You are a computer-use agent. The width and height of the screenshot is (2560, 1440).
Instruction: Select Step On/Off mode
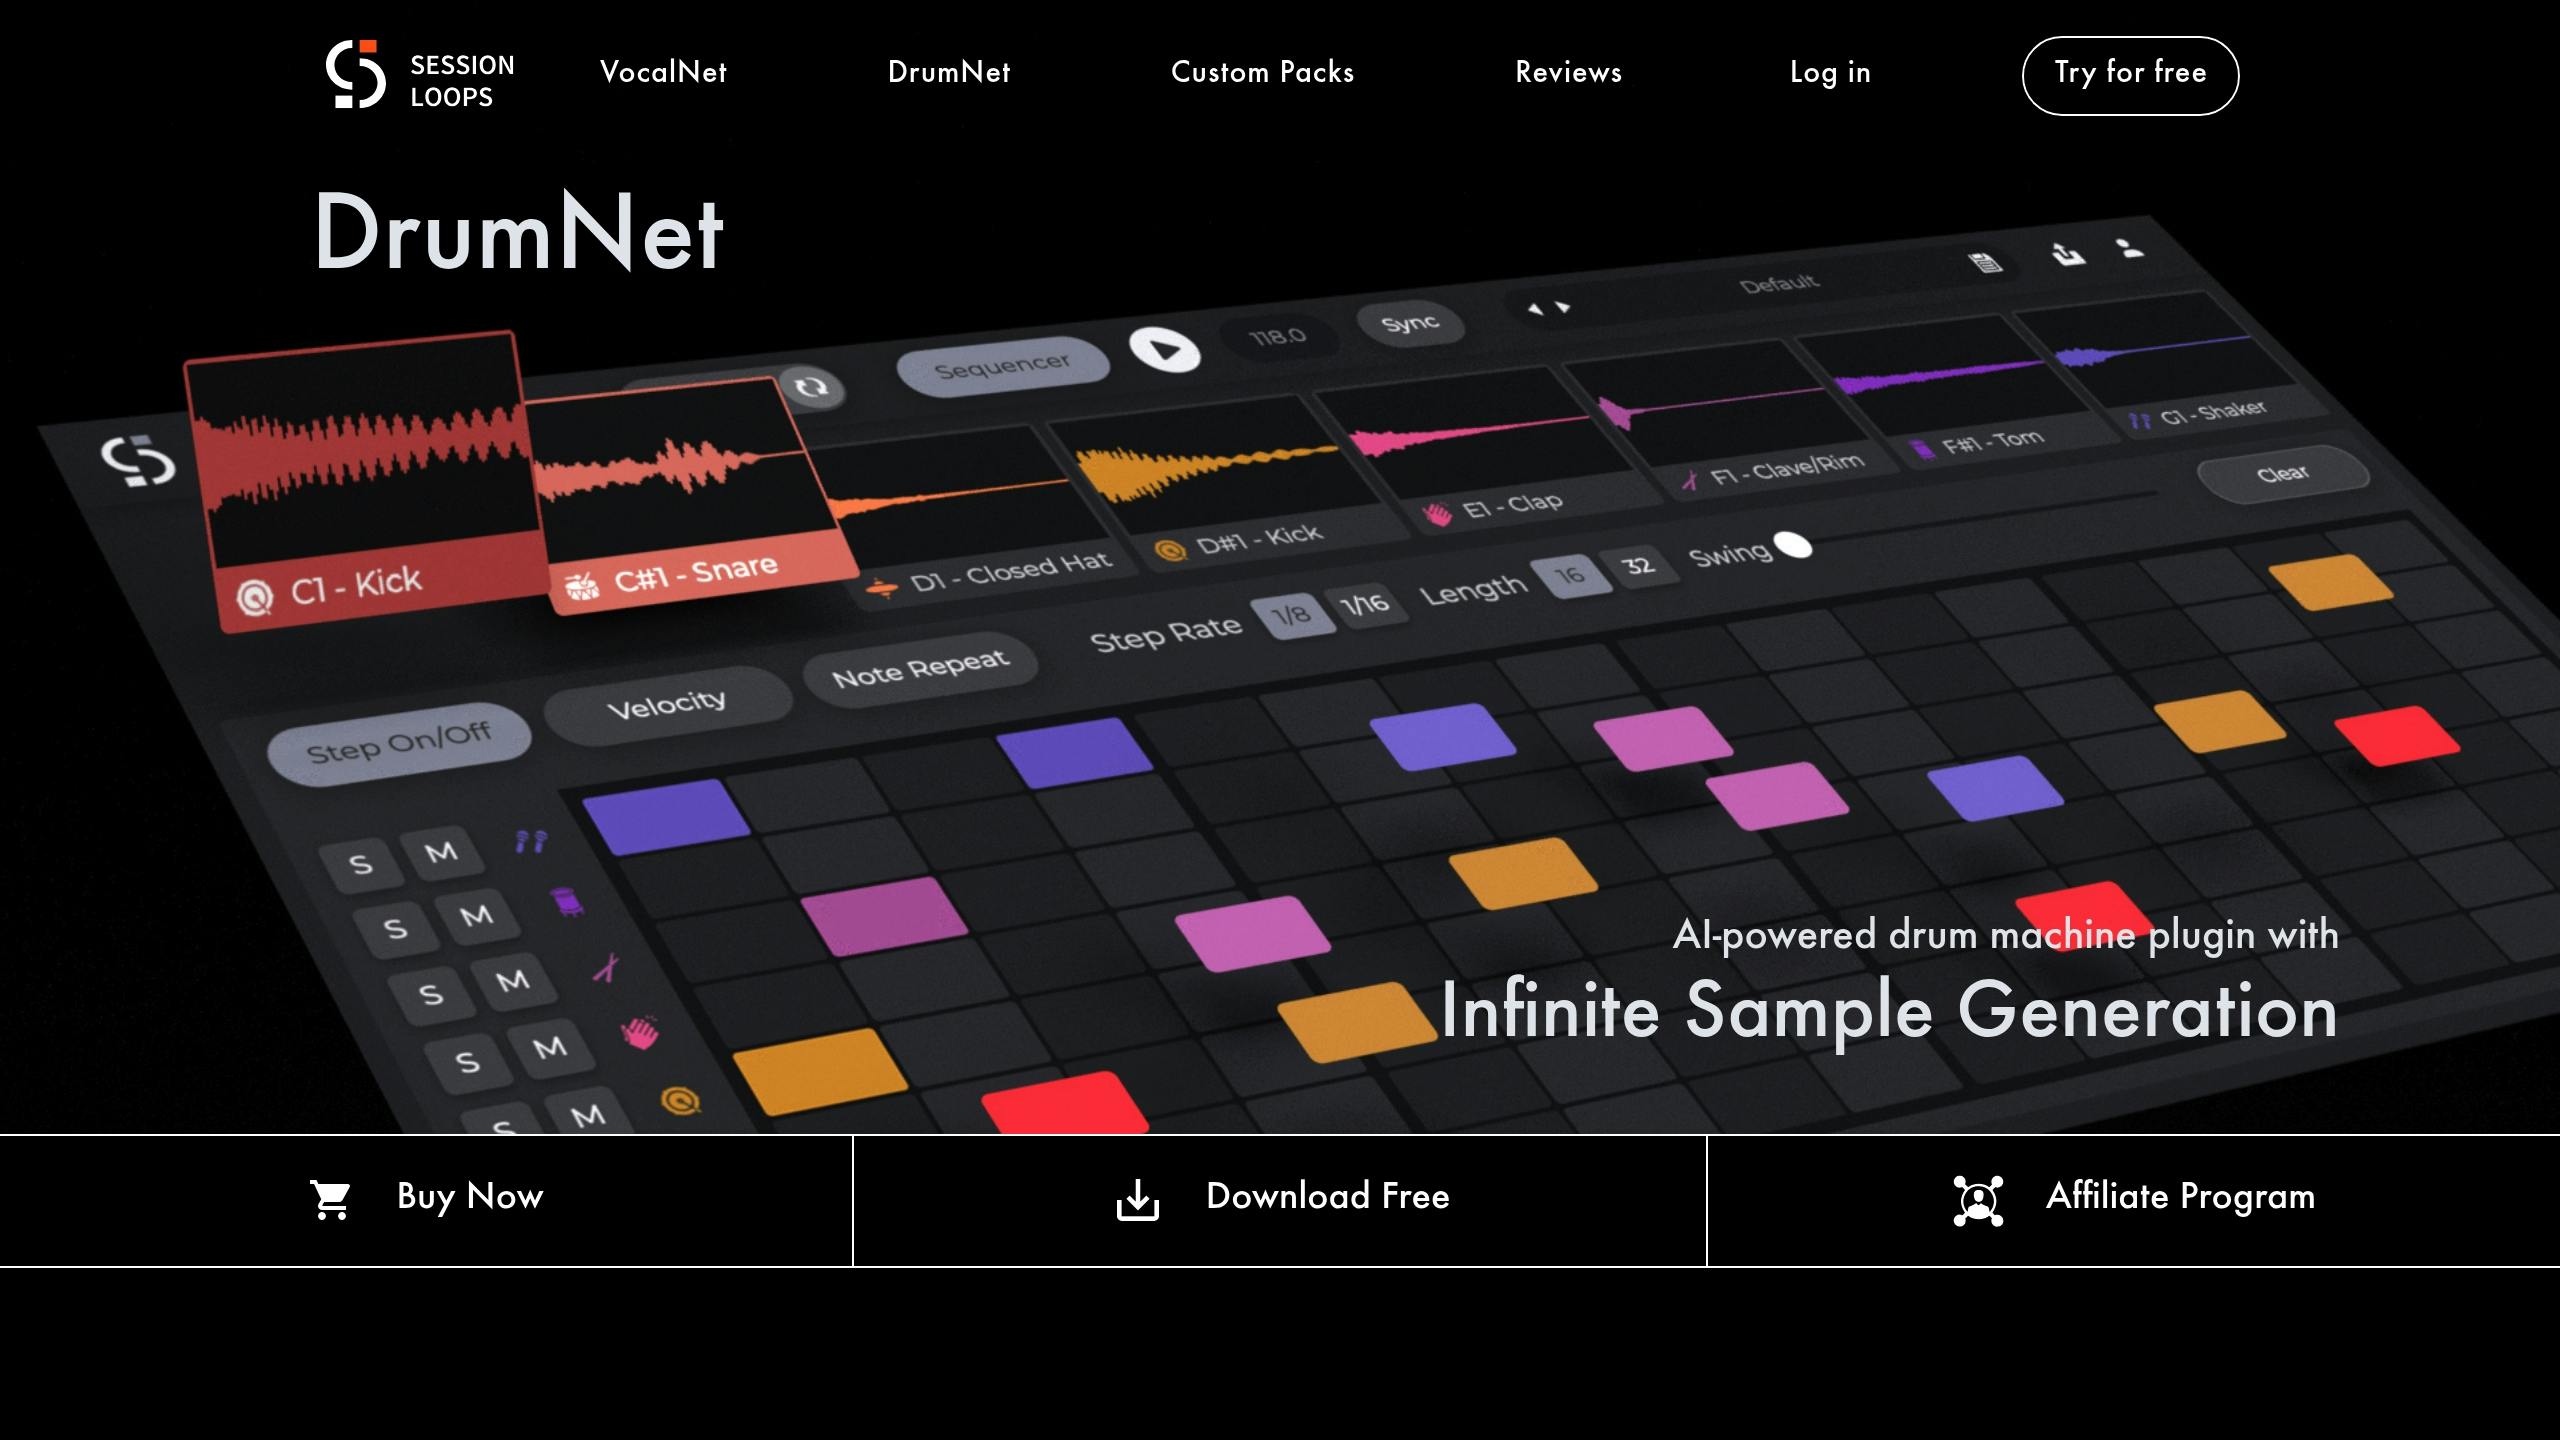398,743
